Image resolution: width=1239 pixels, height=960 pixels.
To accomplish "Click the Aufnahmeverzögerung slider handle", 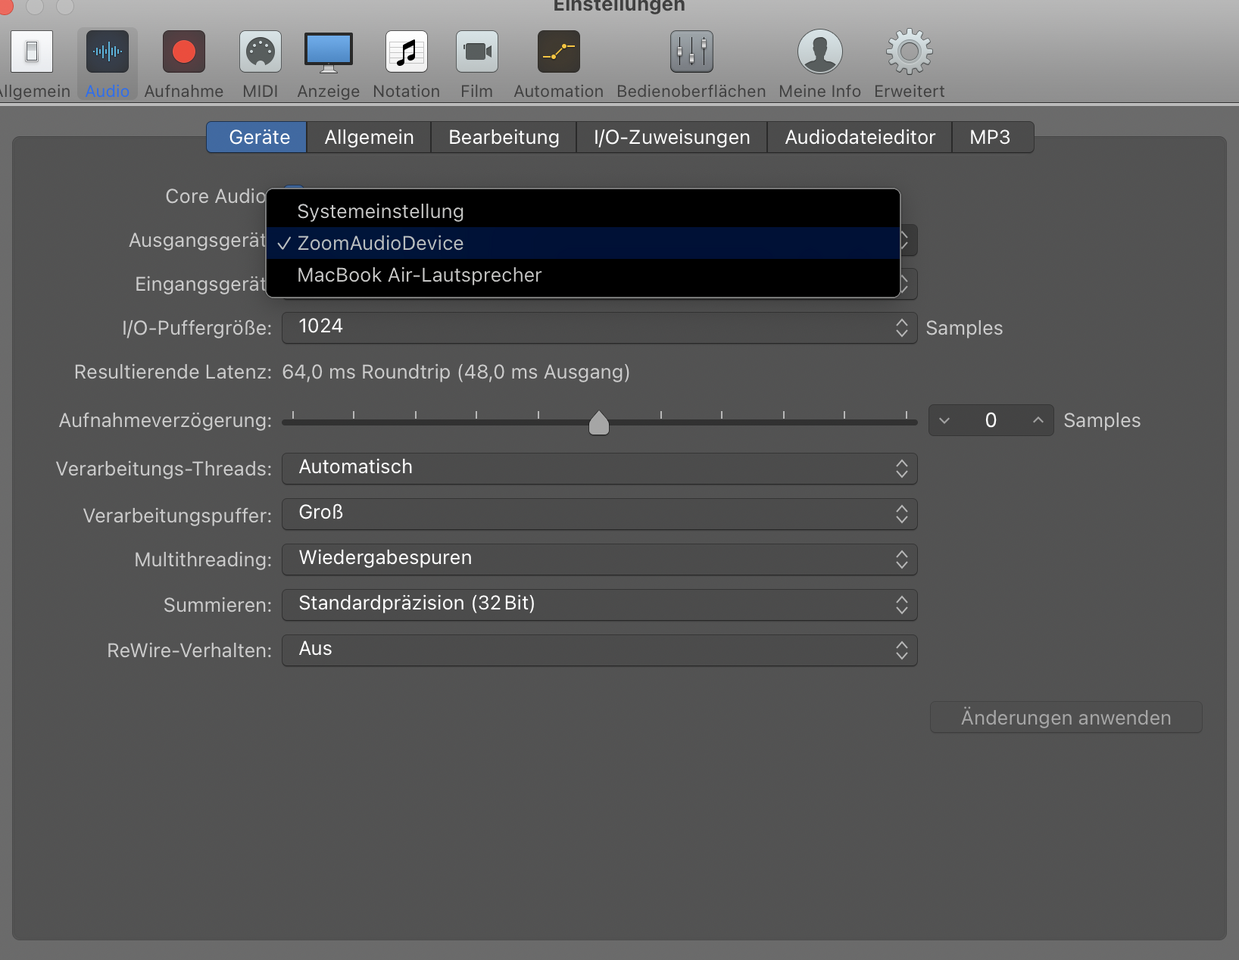I will 599,423.
